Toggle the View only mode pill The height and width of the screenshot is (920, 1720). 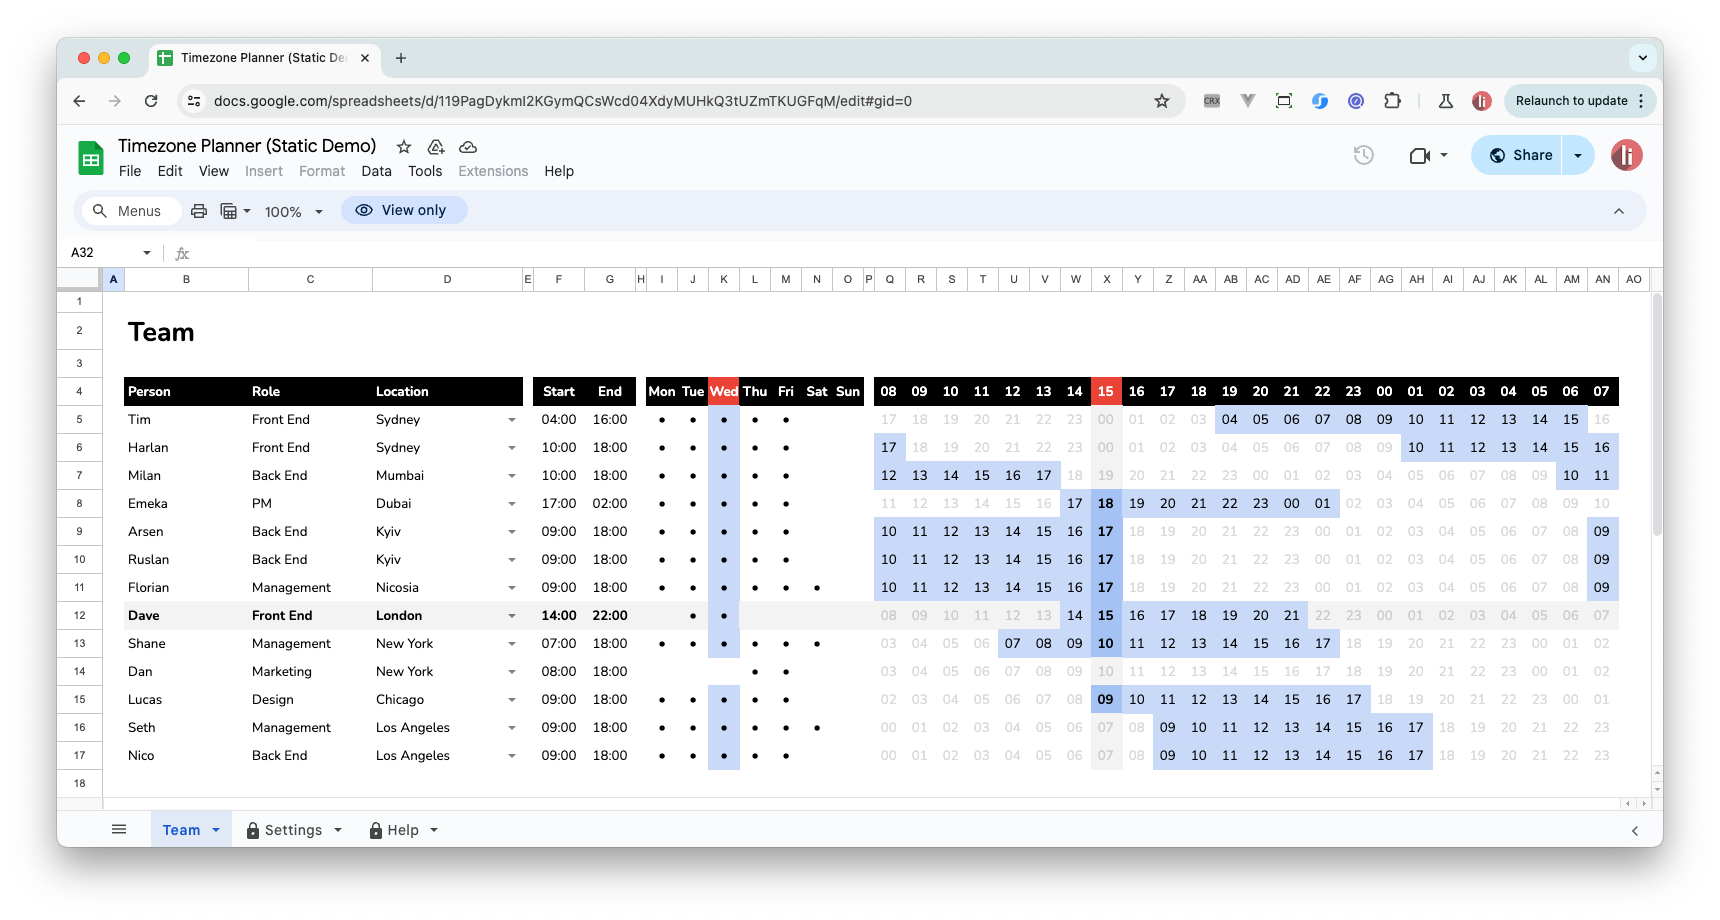click(x=403, y=210)
